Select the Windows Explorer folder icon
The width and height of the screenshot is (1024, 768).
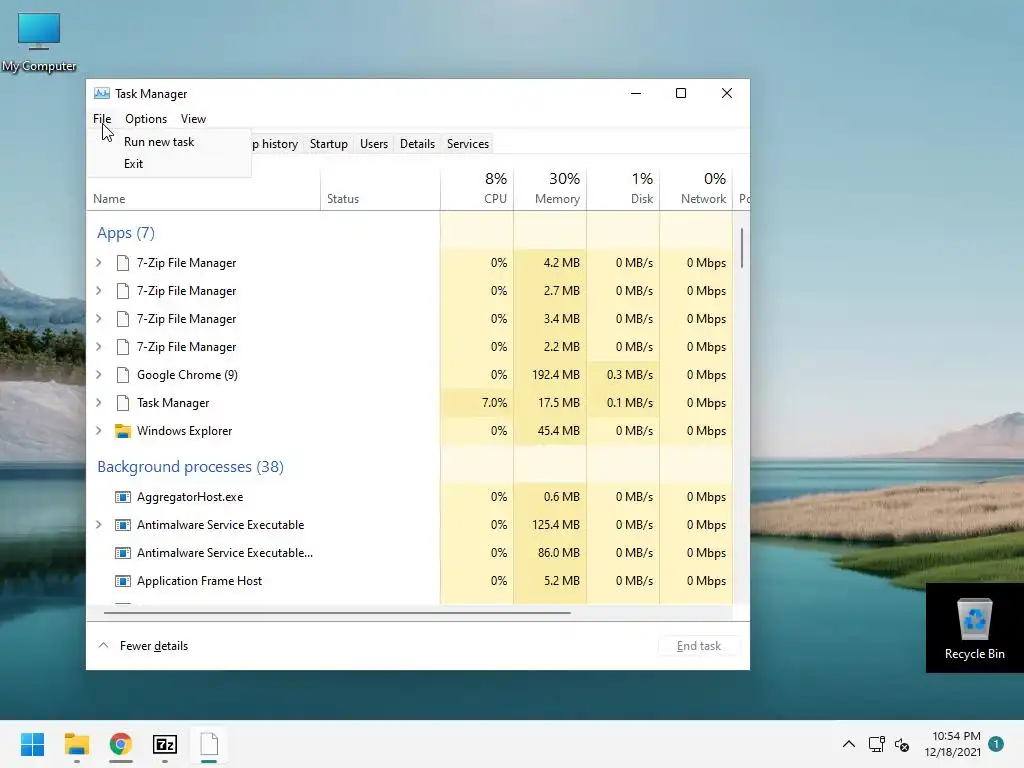(x=122, y=431)
